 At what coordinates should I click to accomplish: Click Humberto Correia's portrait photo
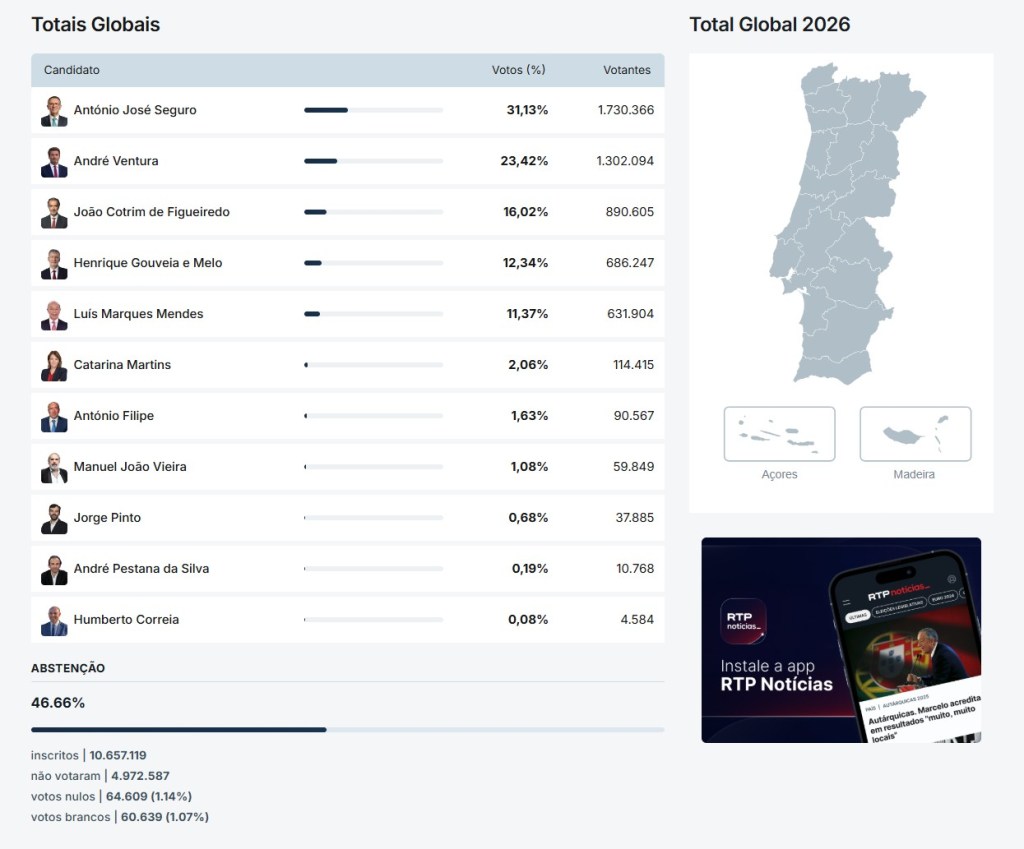pos(54,621)
